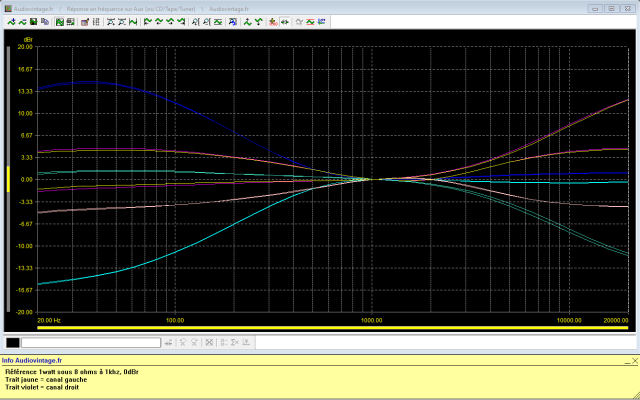Click the Info Audiovintage.fr panel title

tap(32, 360)
